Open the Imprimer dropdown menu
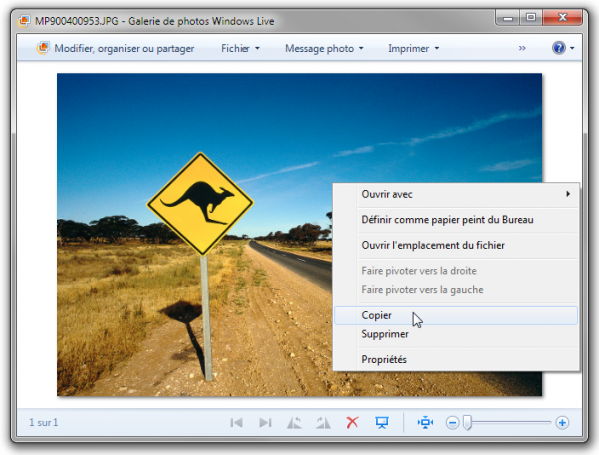Image resolution: width=599 pixels, height=455 pixels. pyautogui.click(x=414, y=49)
